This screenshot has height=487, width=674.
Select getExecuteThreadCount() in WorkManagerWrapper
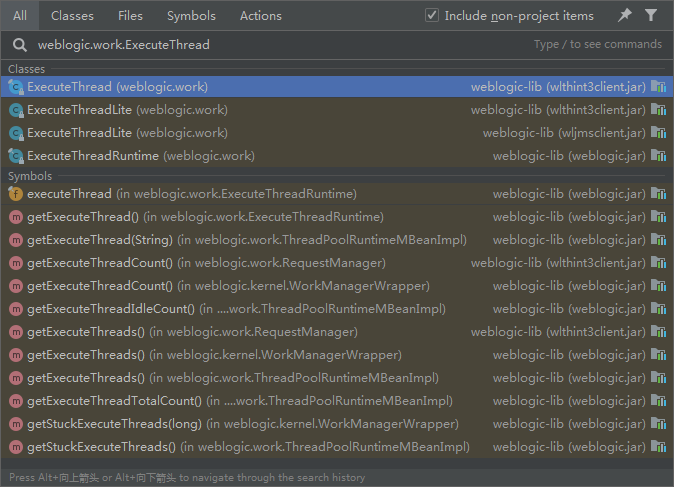point(337,286)
